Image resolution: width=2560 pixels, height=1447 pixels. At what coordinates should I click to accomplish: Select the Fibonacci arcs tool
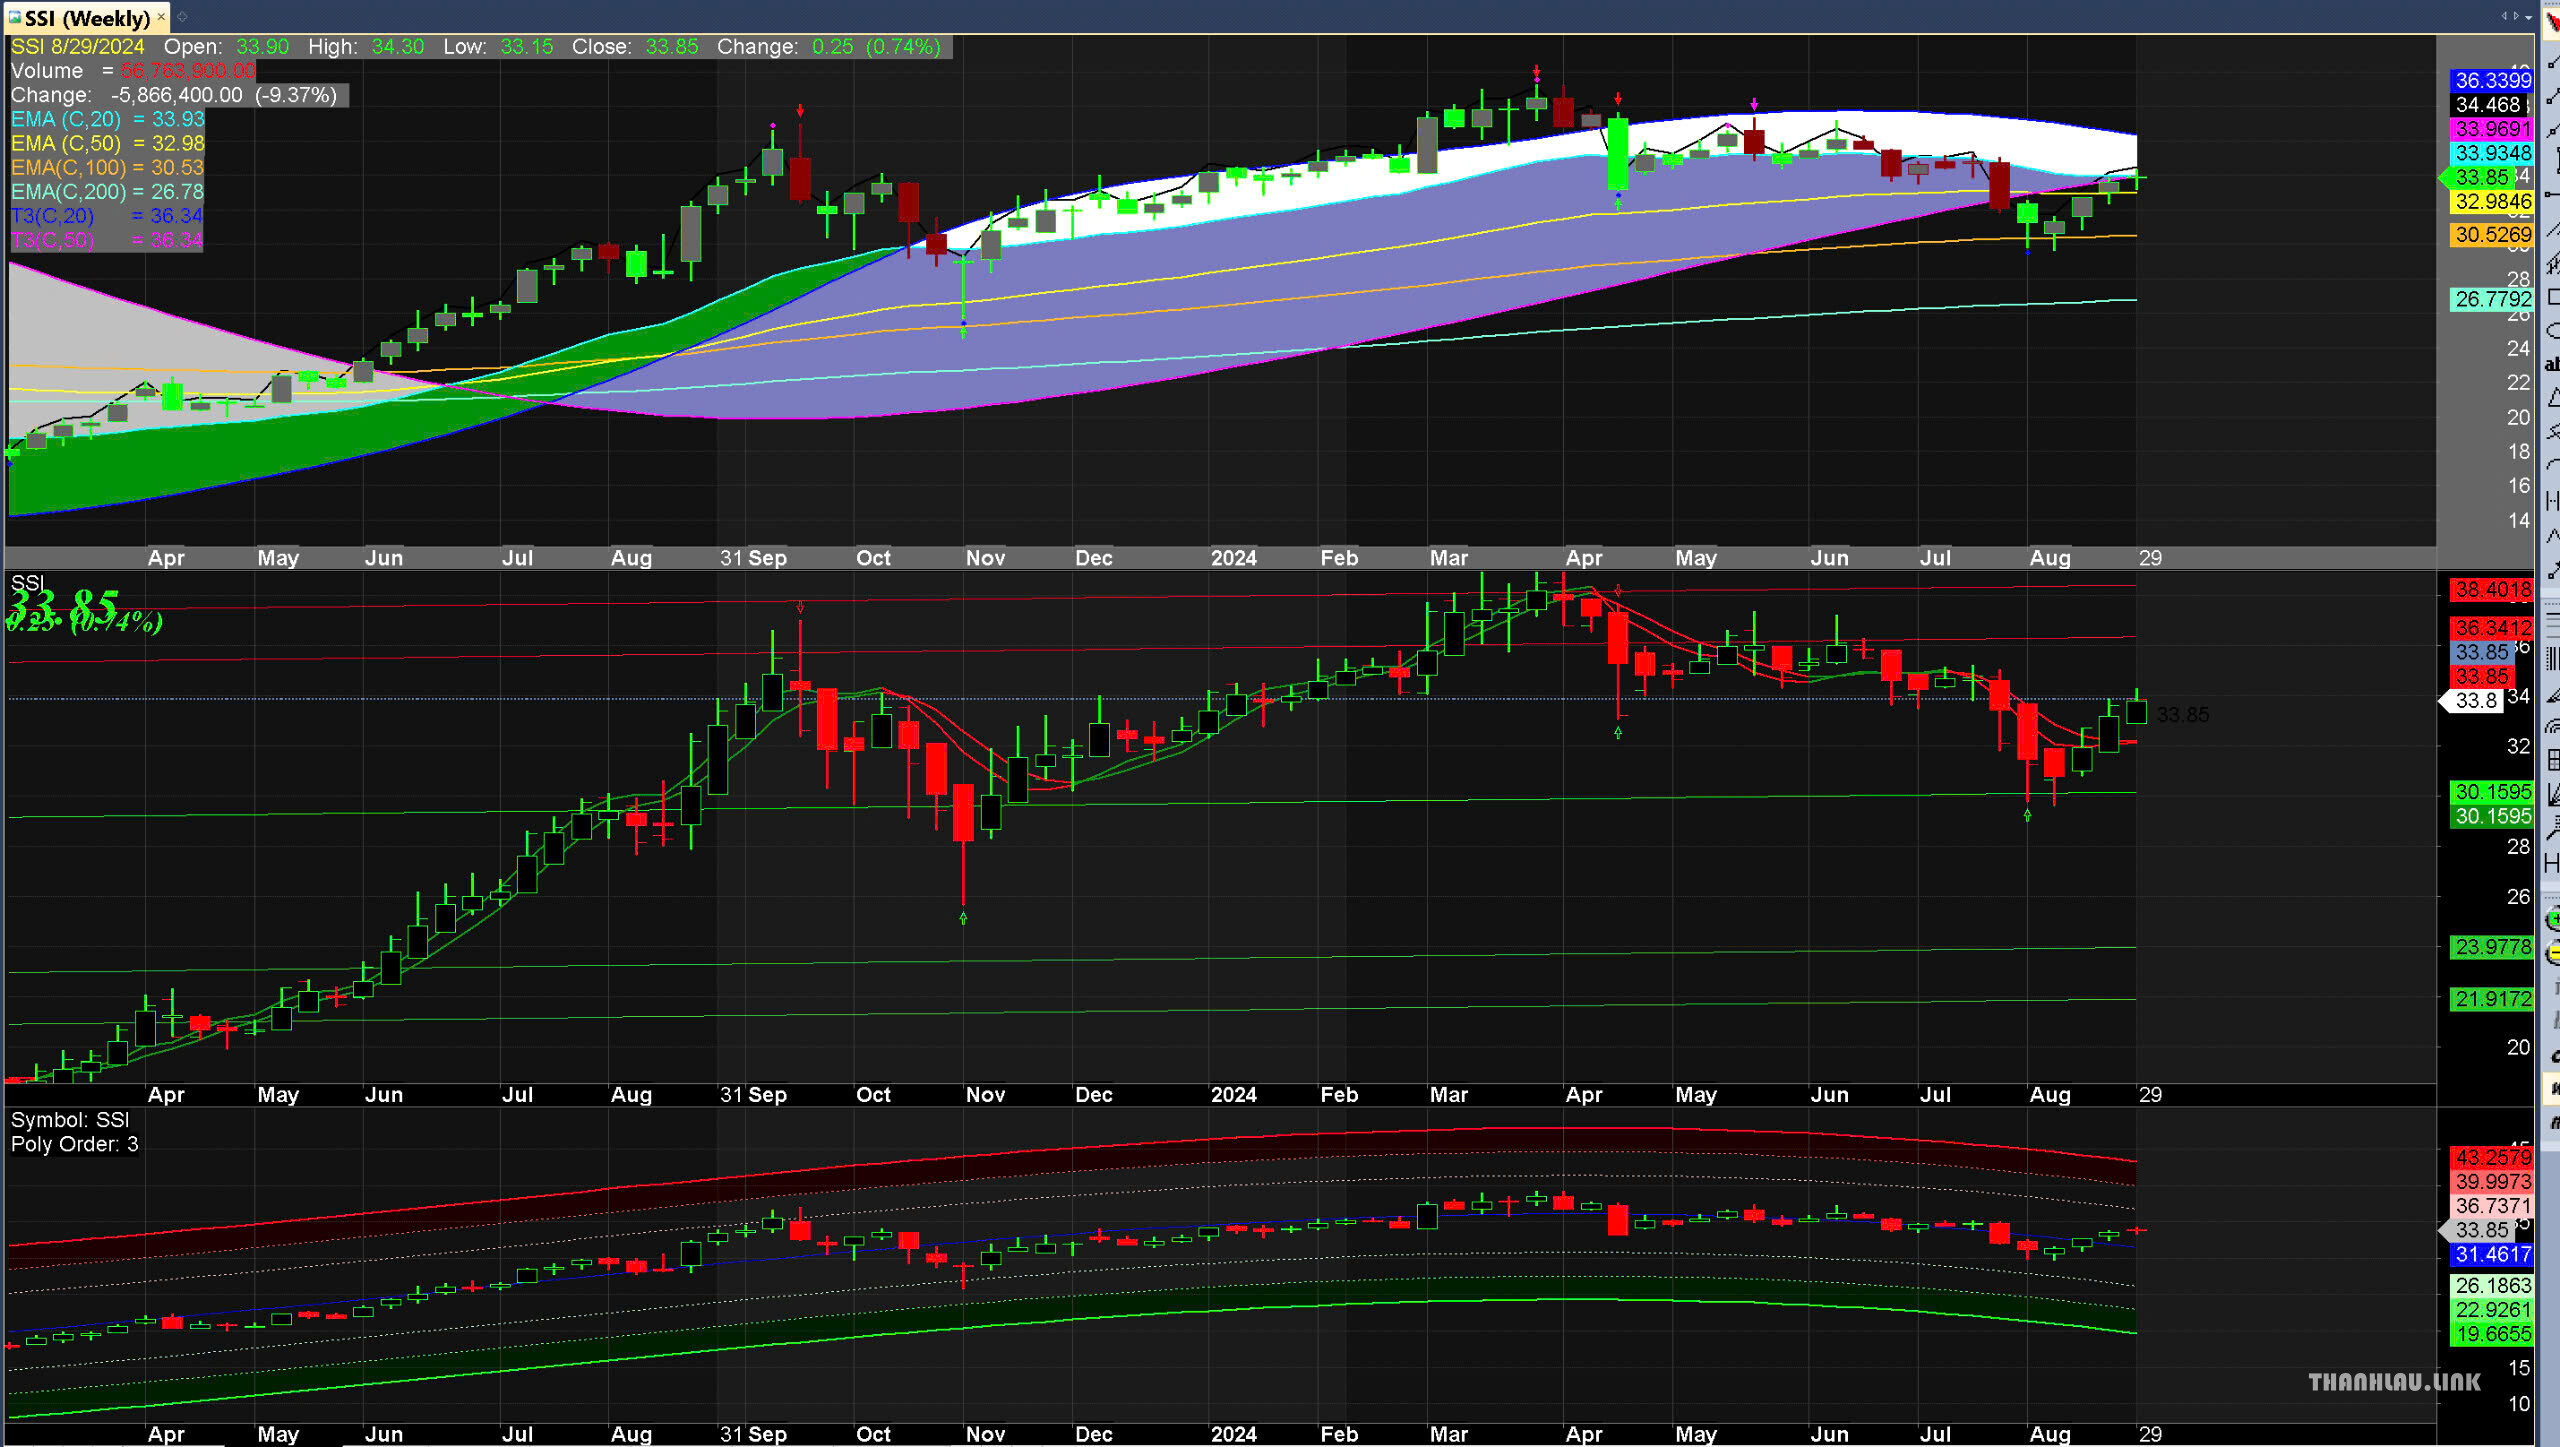click(2551, 727)
